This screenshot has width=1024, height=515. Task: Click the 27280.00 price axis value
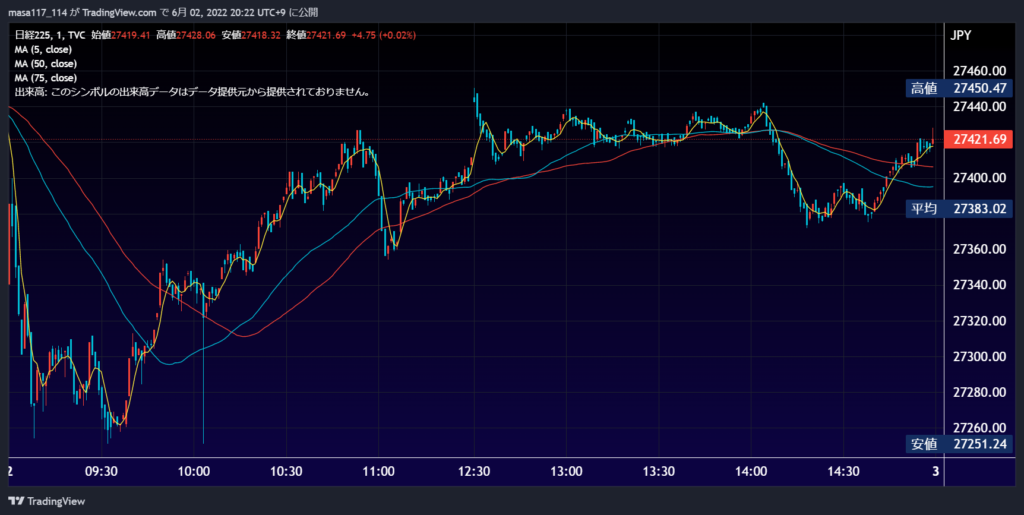pos(979,392)
